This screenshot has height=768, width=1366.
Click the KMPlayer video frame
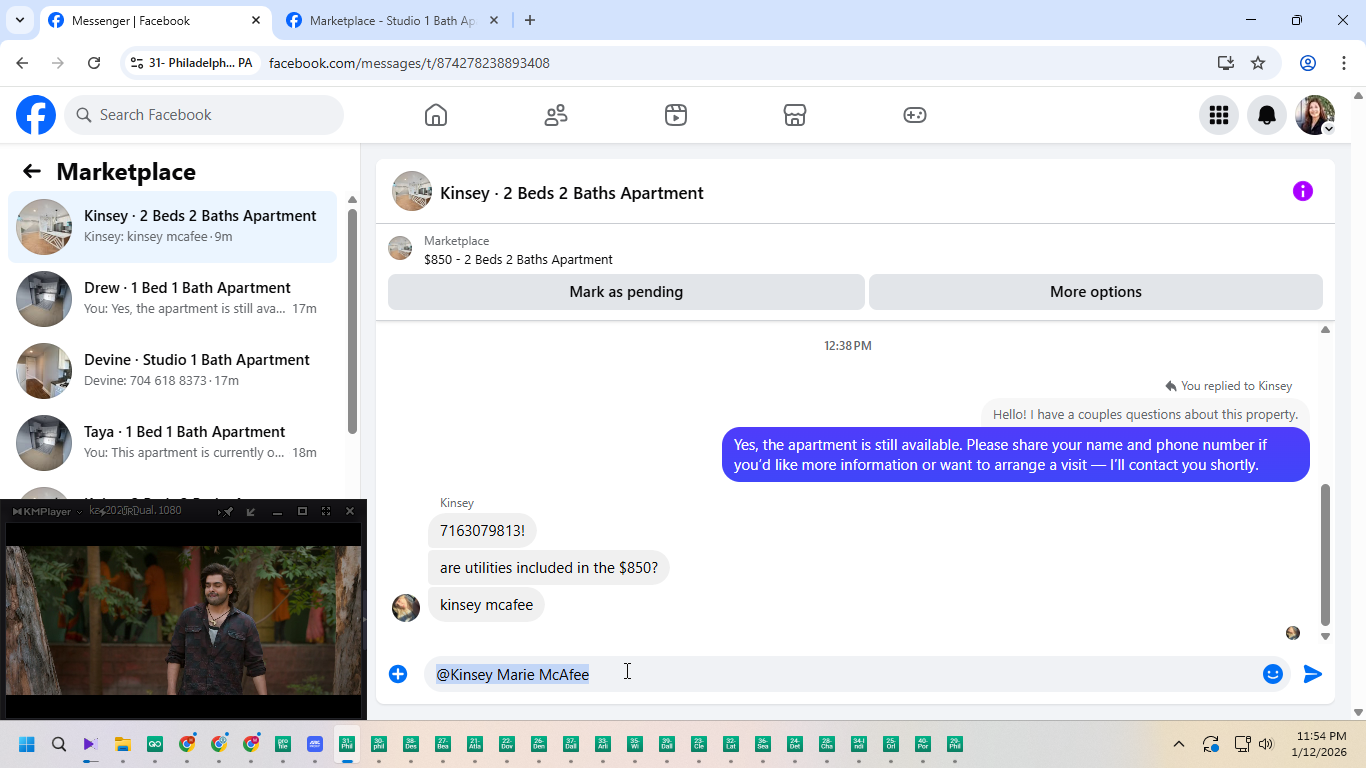184,621
